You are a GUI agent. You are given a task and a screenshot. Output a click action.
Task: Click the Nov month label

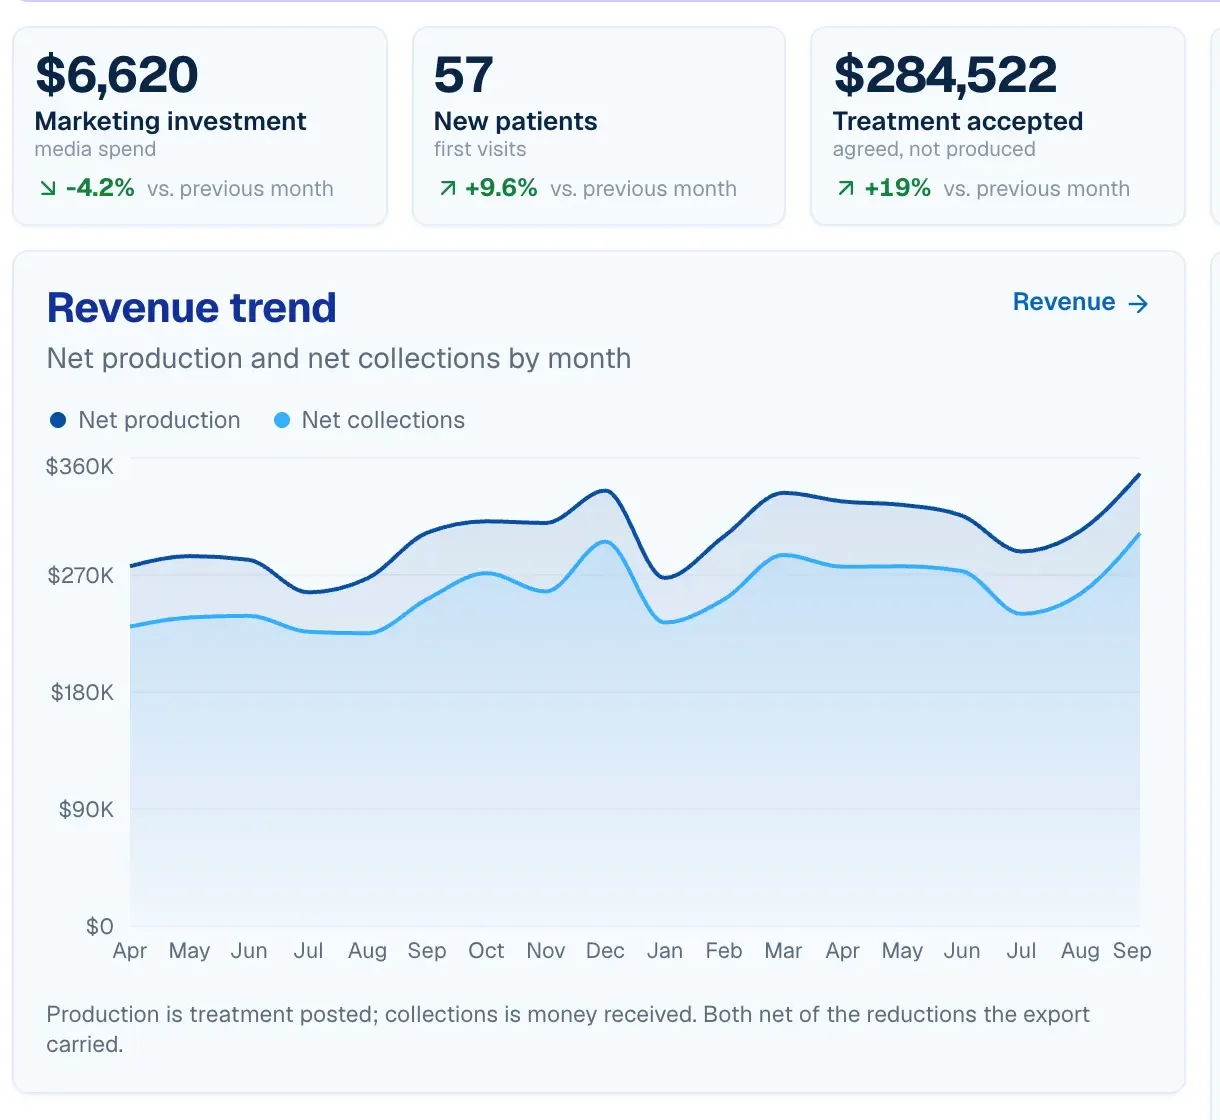[x=546, y=951]
